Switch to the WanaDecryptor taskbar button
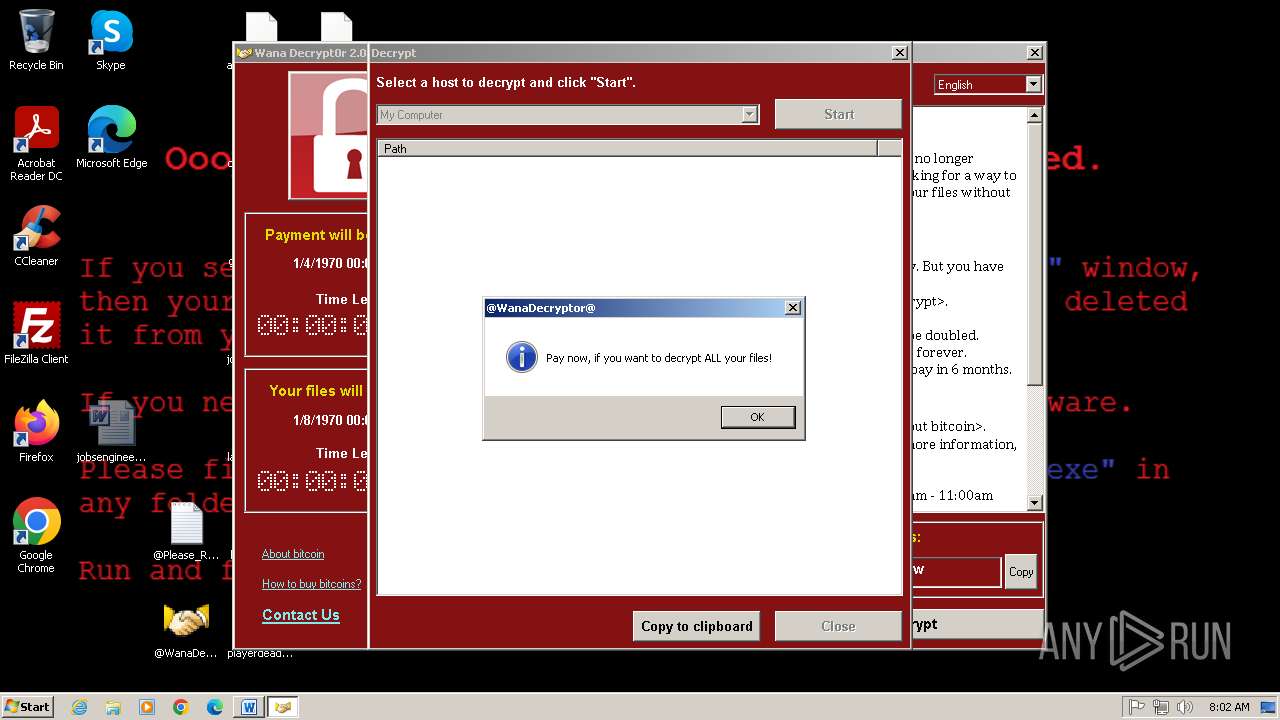This screenshot has width=1280, height=720. point(283,707)
